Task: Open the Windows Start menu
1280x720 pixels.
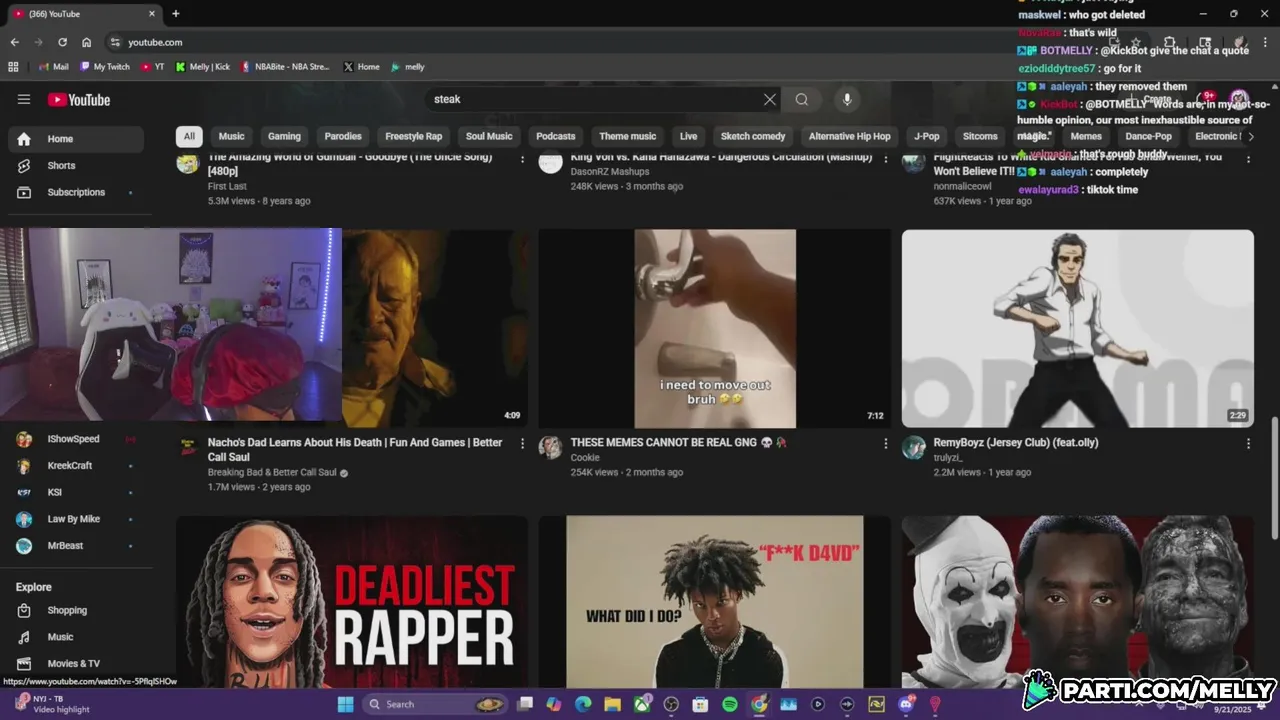Action: coord(345,704)
